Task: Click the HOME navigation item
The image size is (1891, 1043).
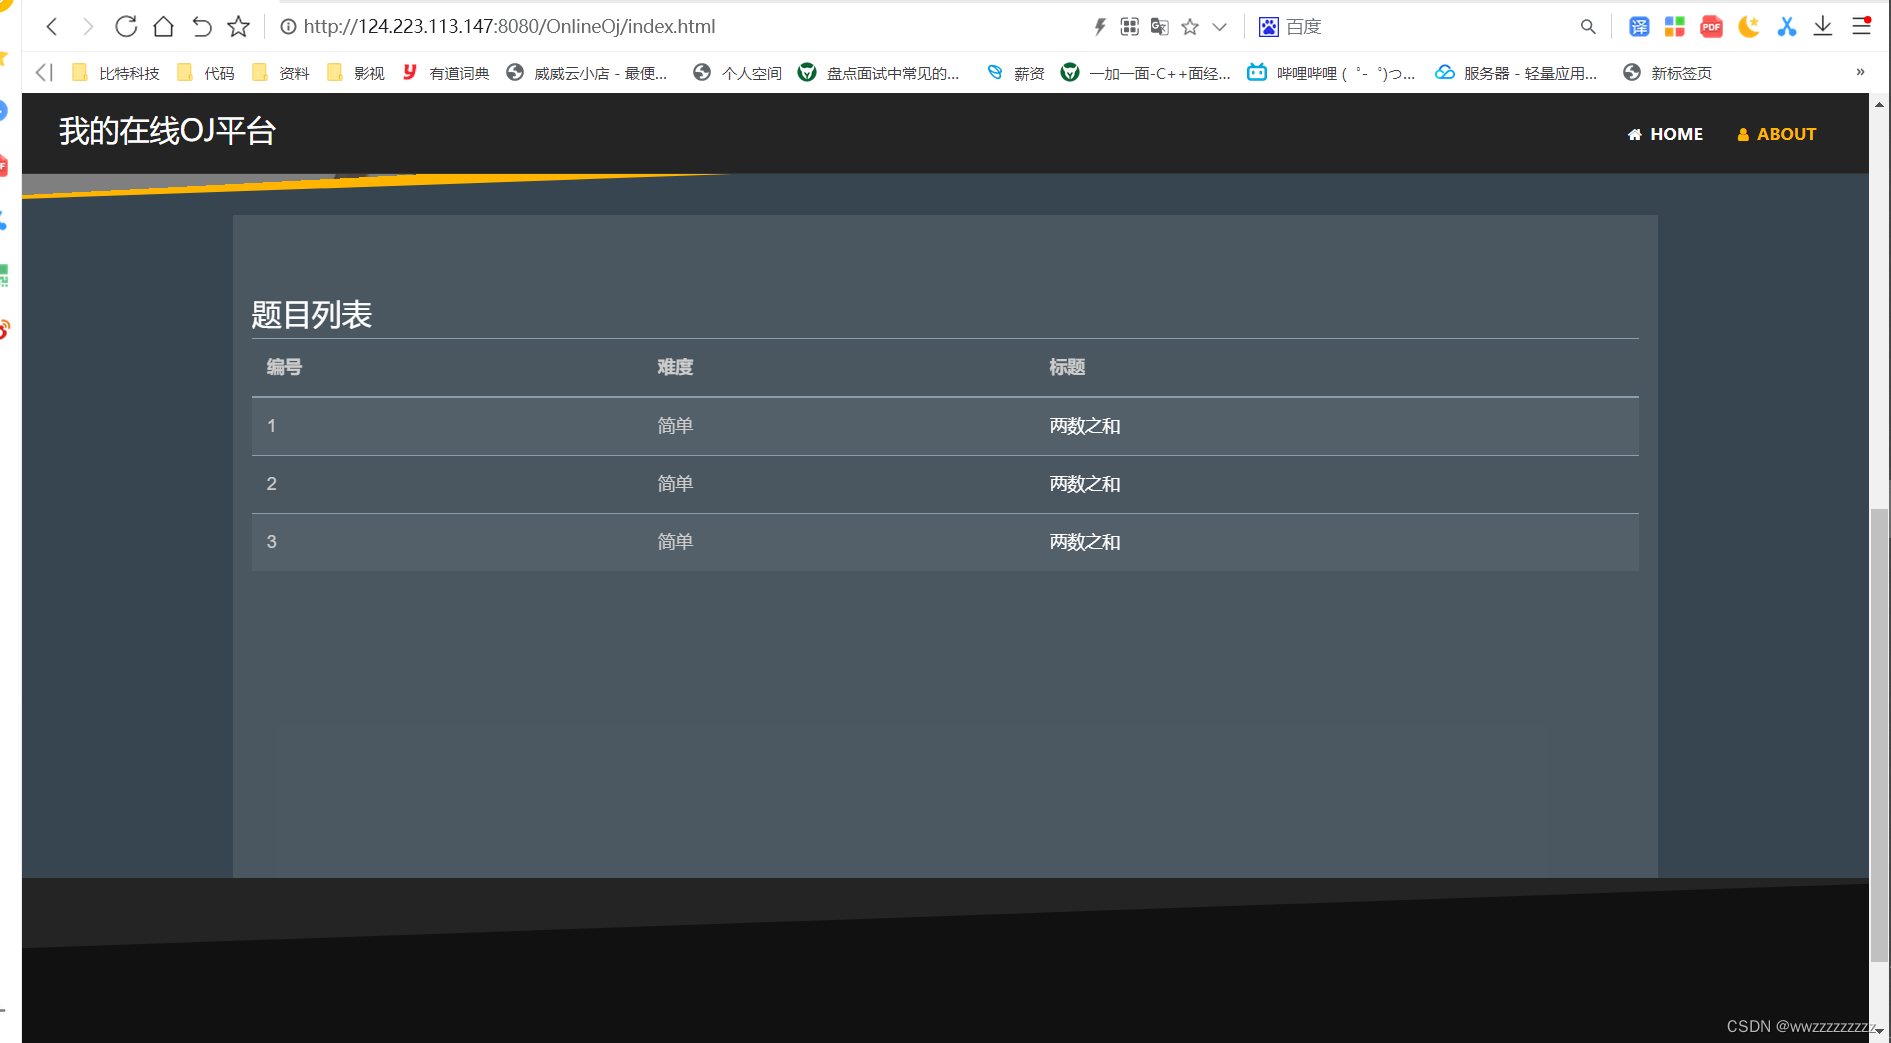Action: click(1665, 134)
